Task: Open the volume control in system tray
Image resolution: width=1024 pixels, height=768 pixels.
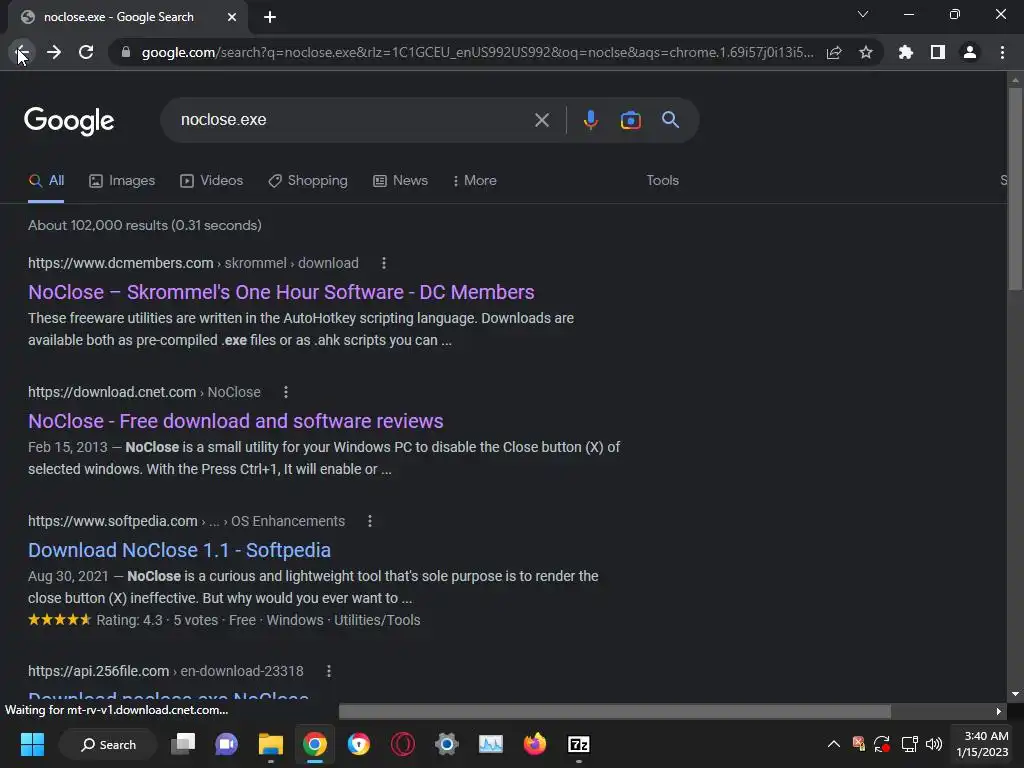Action: coord(934,744)
